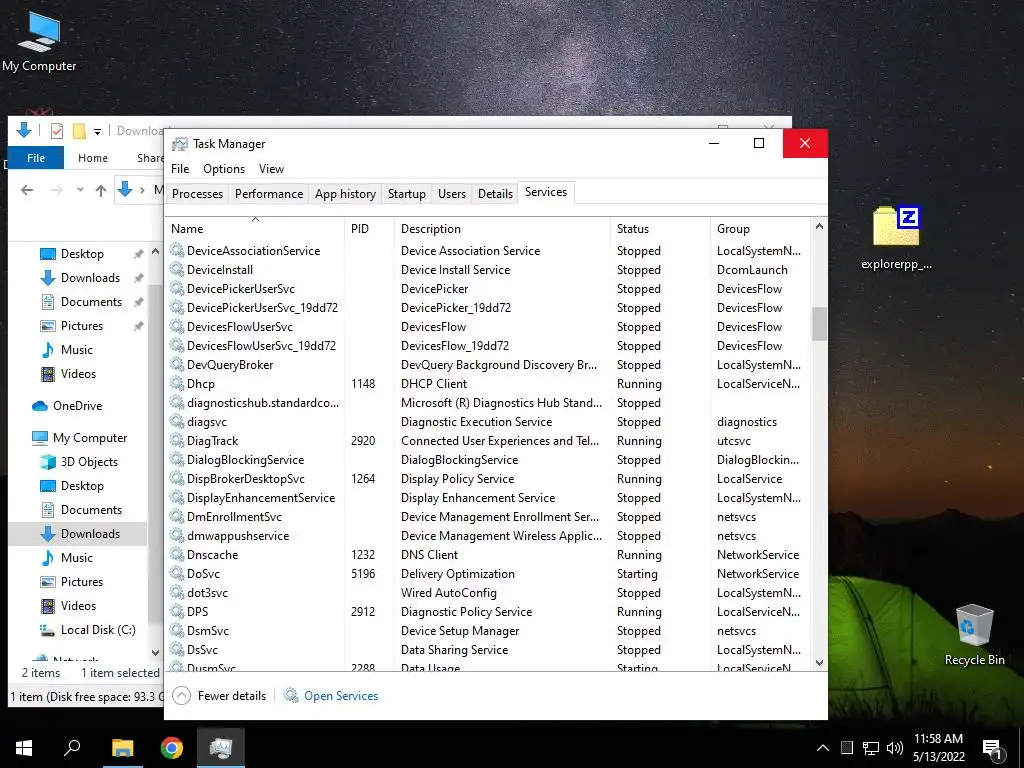1024x768 pixels.
Task: Click the Explorer up-one-level arrow
Action: 101,190
